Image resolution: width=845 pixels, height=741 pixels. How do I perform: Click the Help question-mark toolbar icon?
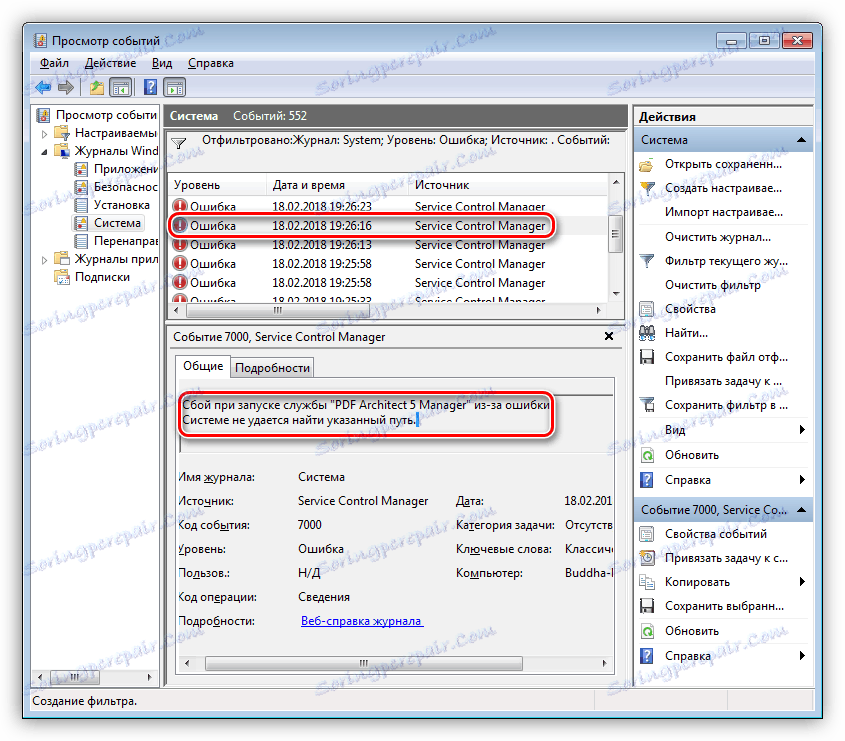150,87
